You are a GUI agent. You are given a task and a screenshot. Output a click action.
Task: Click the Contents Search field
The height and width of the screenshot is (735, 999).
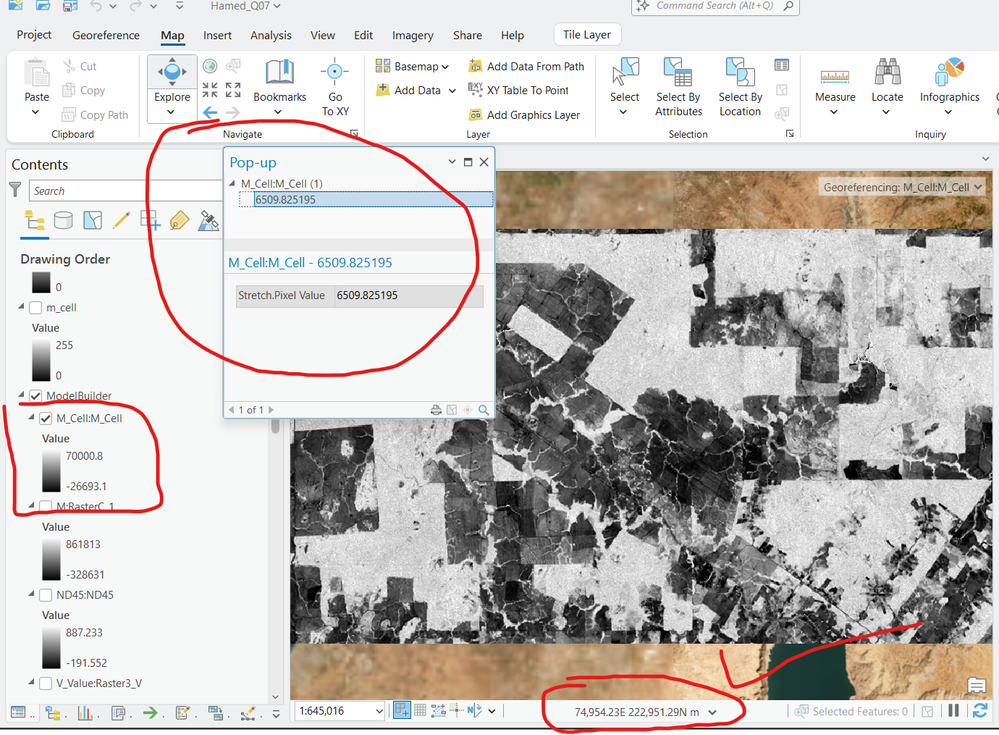(x=126, y=190)
